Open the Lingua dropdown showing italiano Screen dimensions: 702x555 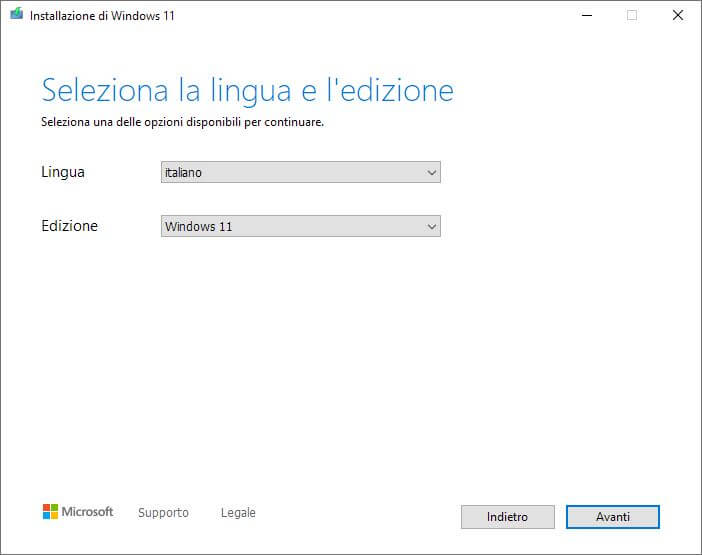point(300,172)
